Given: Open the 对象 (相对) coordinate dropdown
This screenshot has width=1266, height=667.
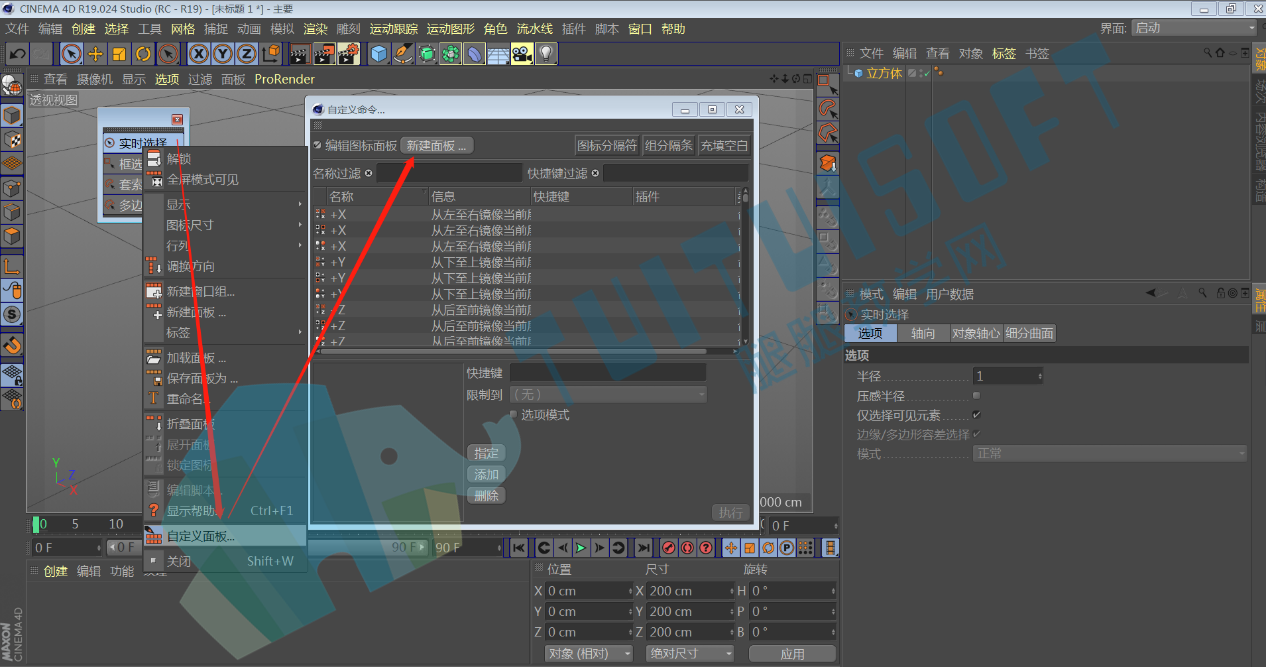Looking at the screenshot, I should [x=590, y=653].
